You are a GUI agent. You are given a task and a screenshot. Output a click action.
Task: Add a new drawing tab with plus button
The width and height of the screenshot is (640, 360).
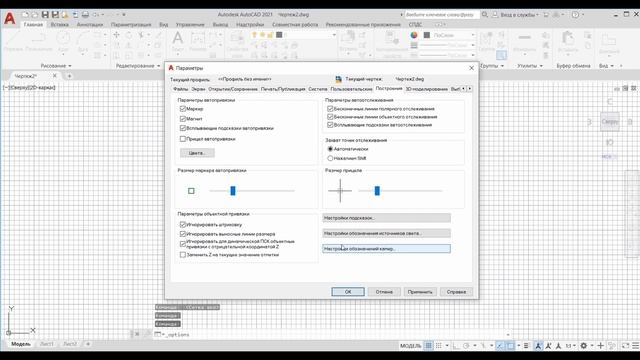[69, 76]
